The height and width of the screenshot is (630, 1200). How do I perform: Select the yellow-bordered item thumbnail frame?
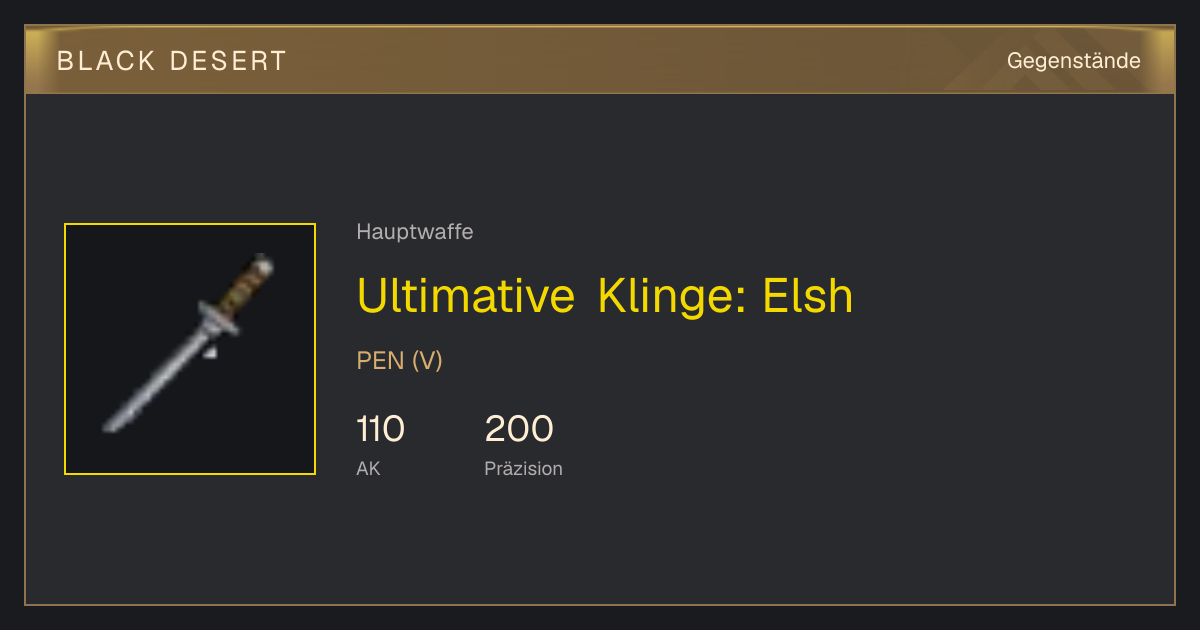tap(190, 349)
